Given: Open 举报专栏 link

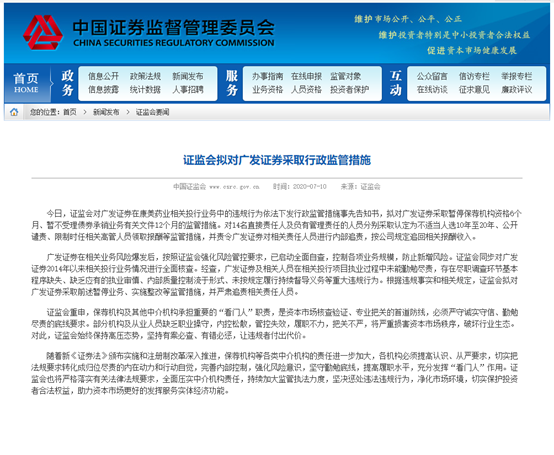Looking at the screenshot, I should 517,76.
